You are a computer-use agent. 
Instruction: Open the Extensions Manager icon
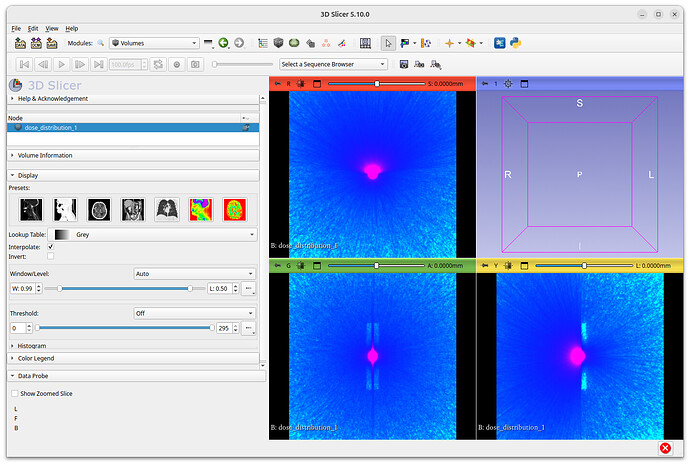pyautogui.click(x=499, y=43)
